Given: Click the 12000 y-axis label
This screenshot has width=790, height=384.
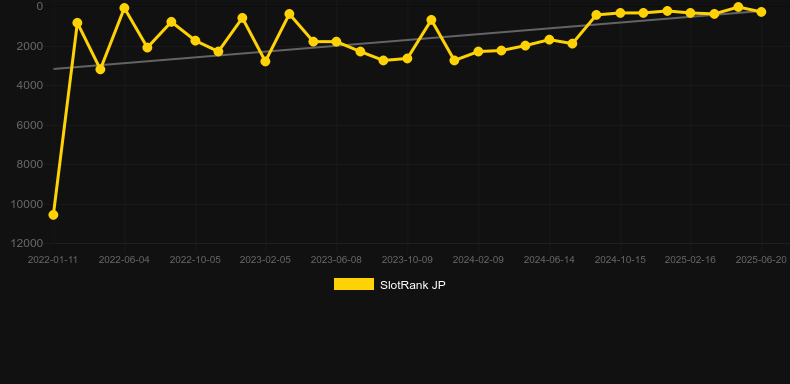Looking at the screenshot, I should [x=26, y=243].
